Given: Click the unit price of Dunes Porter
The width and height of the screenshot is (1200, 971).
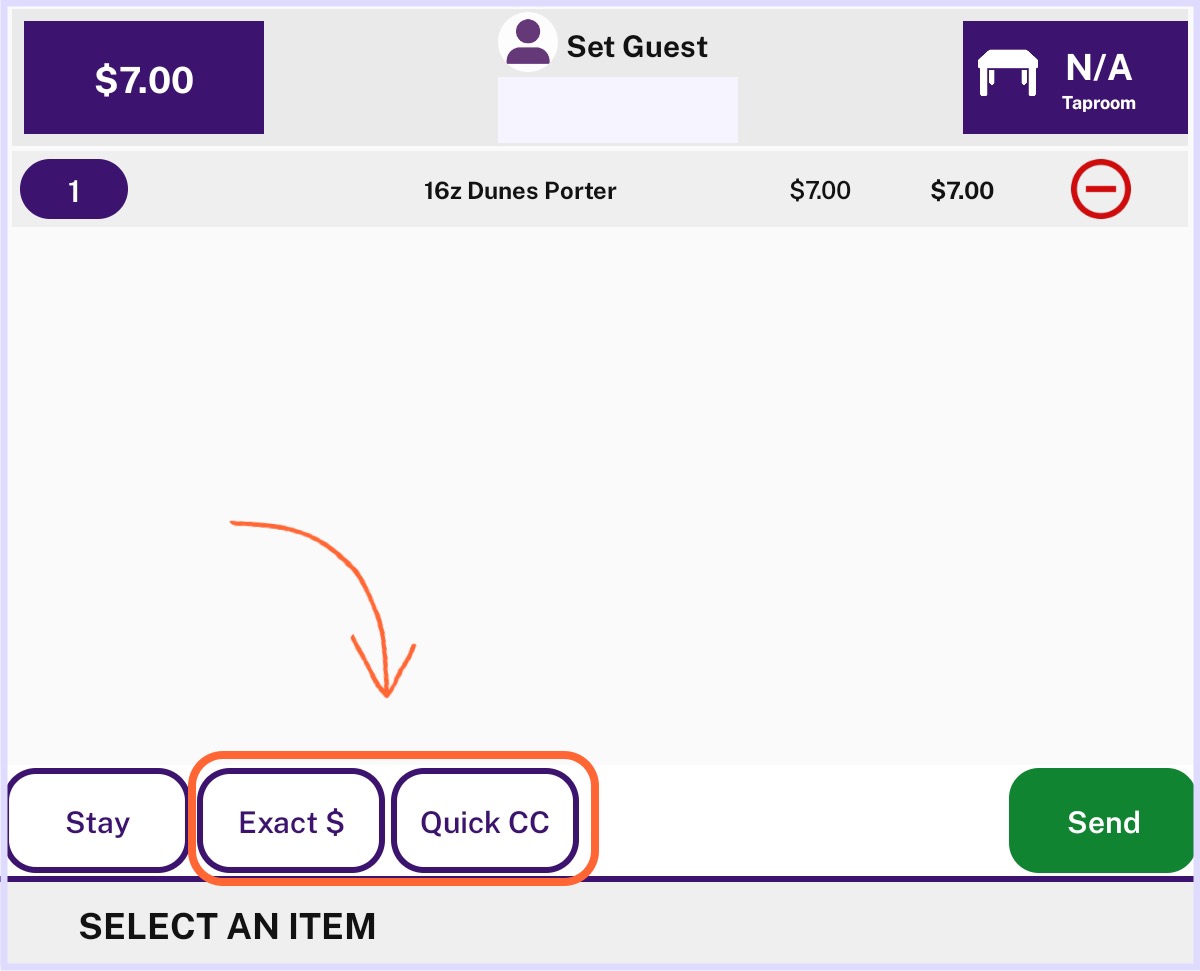Looking at the screenshot, I should (820, 190).
